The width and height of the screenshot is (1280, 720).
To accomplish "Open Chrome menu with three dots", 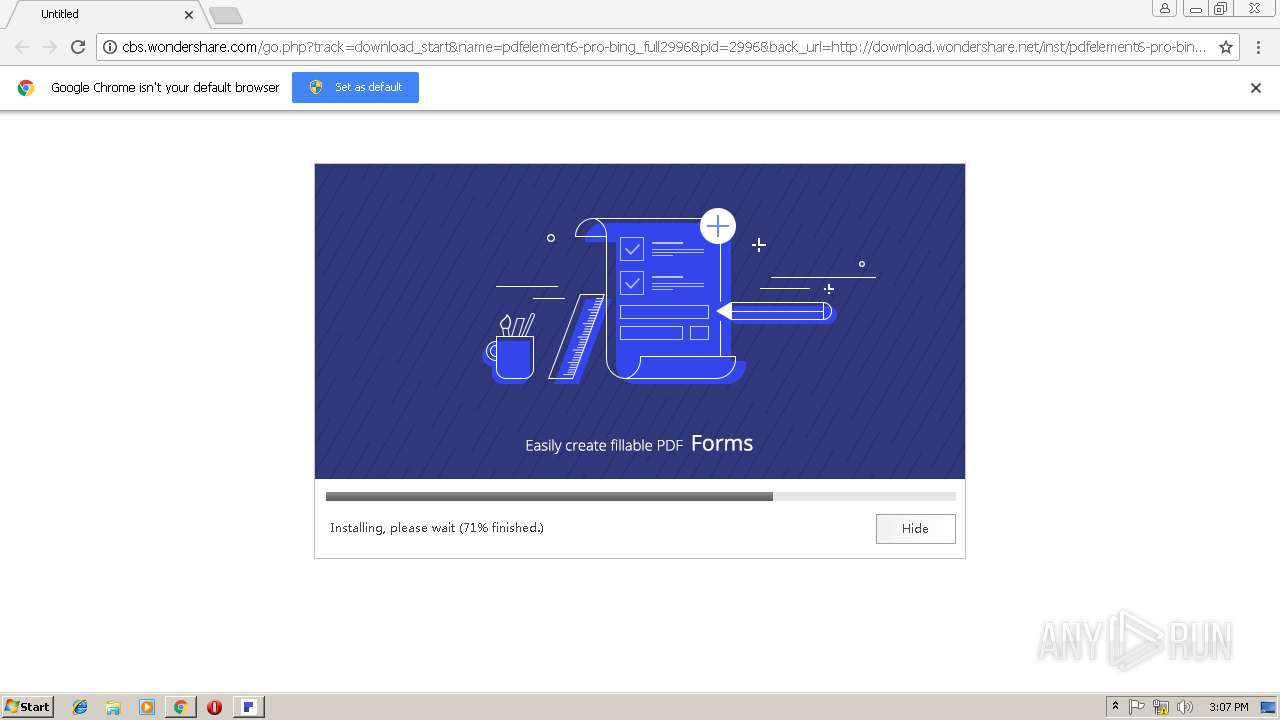I will [x=1258, y=47].
